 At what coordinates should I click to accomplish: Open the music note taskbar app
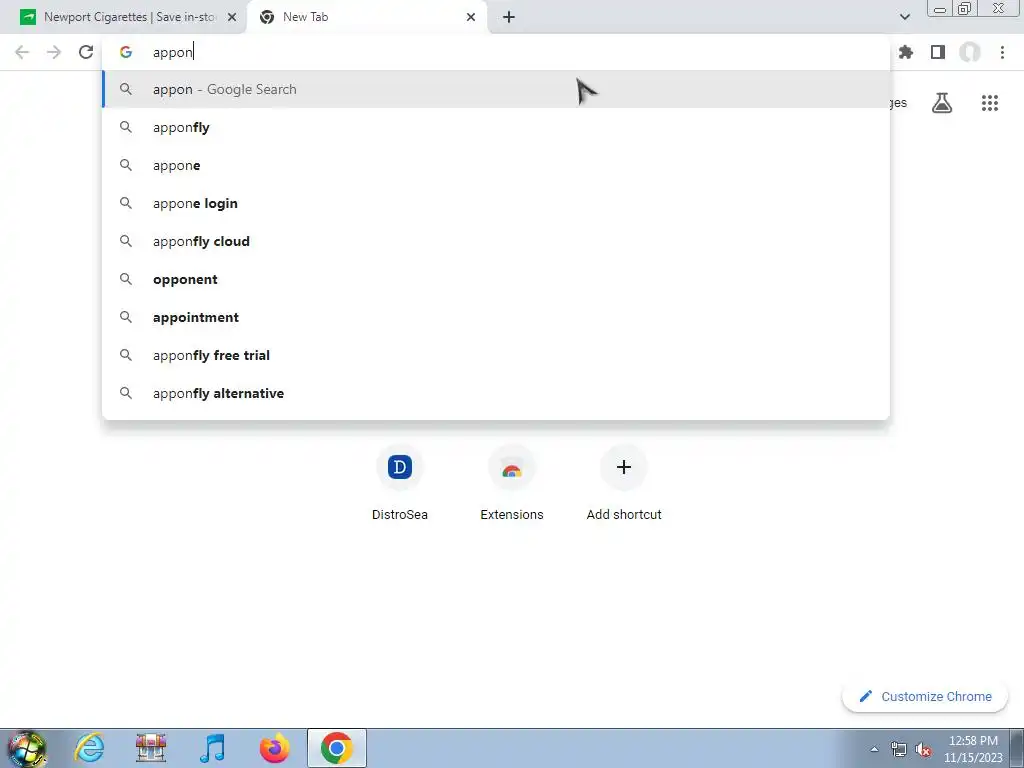[x=213, y=748]
